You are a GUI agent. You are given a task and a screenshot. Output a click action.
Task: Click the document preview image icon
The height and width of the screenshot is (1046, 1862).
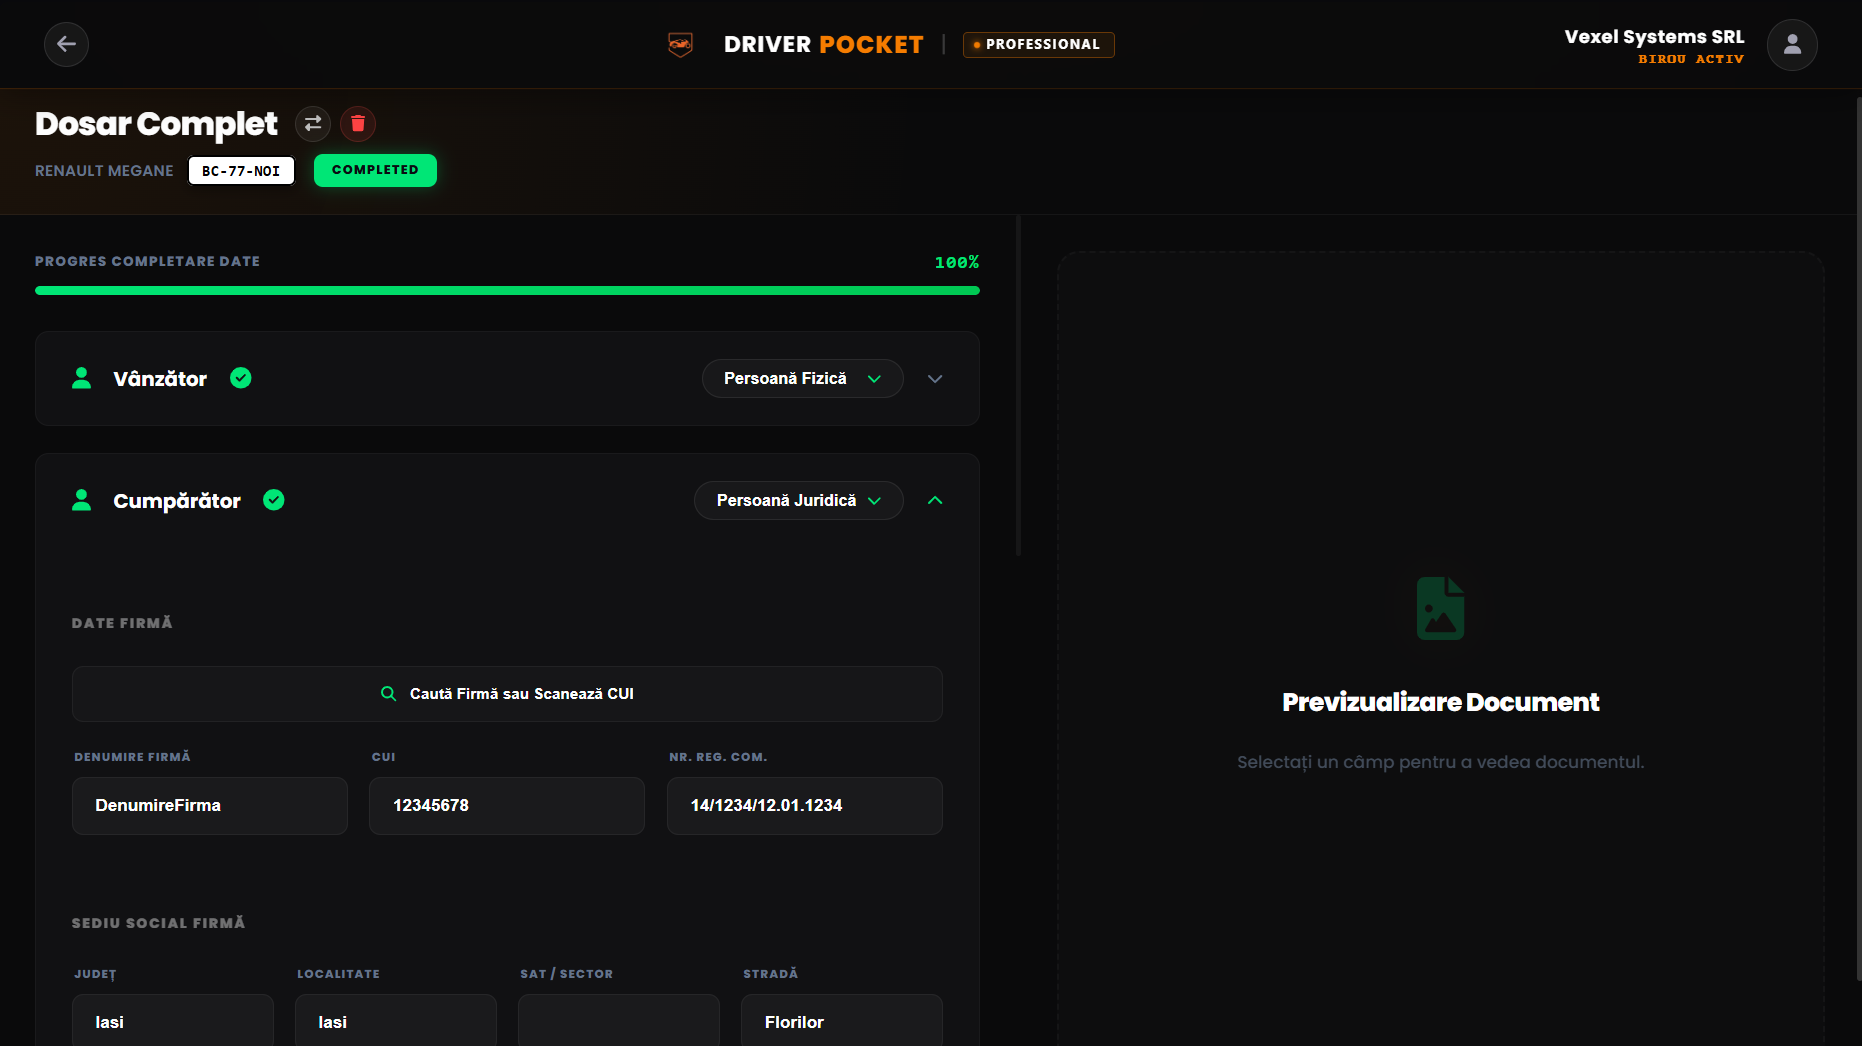pyautogui.click(x=1441, y=608)
